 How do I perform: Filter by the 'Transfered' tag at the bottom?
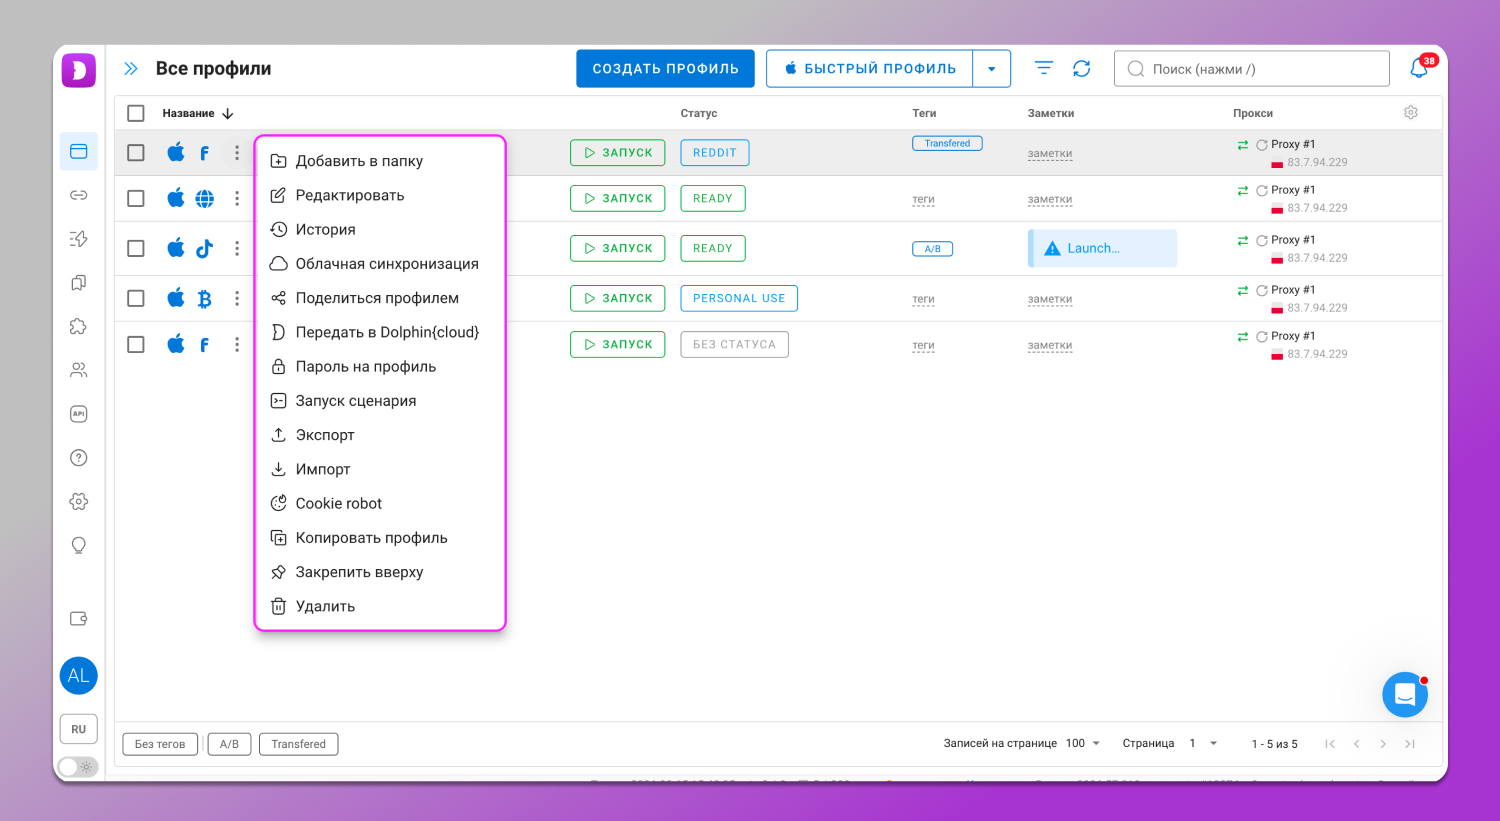(298, 744)
